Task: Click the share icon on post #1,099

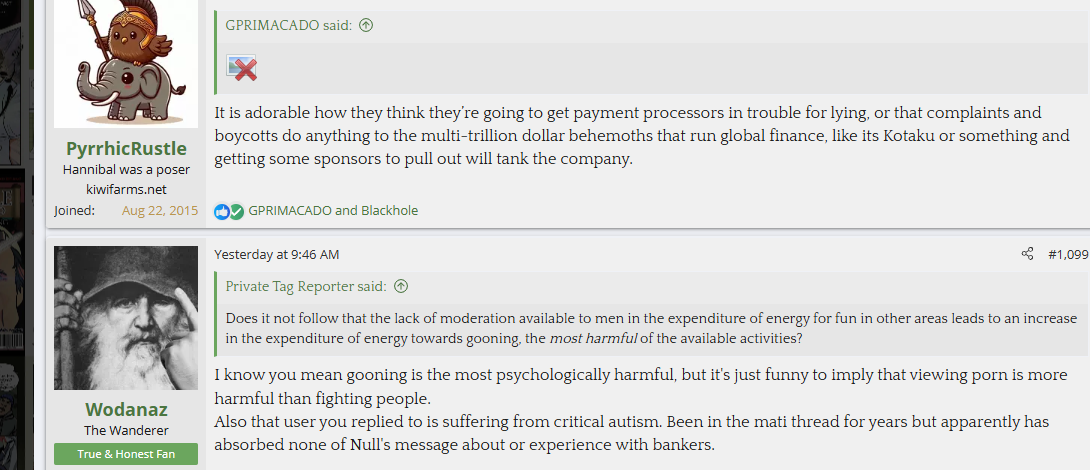Action: coord(1027,254)
